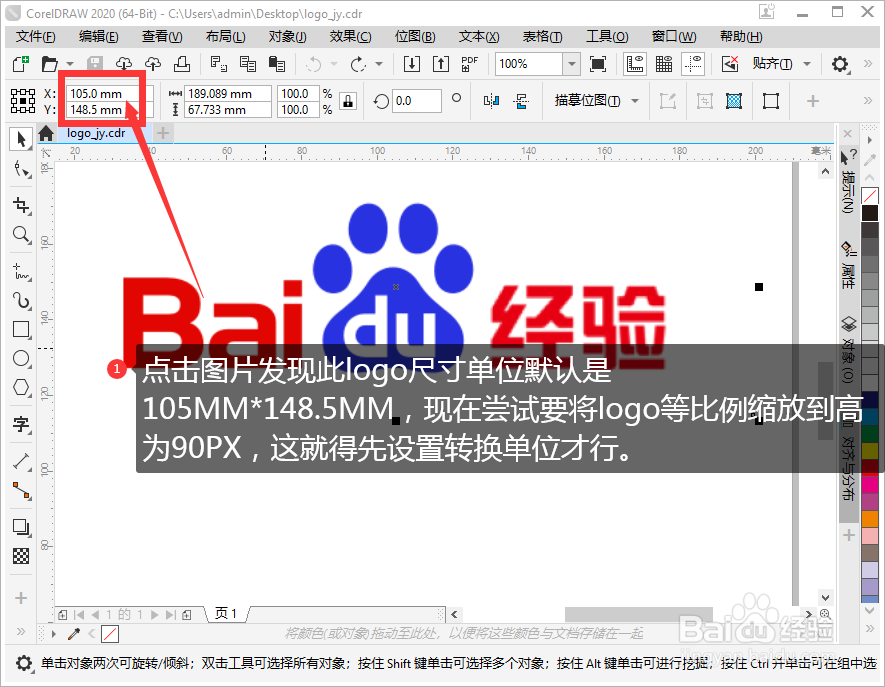Viewport: 885px width, 687px height.
Task: Open the 文件(F) menu
Action: (x=36, y=37)
